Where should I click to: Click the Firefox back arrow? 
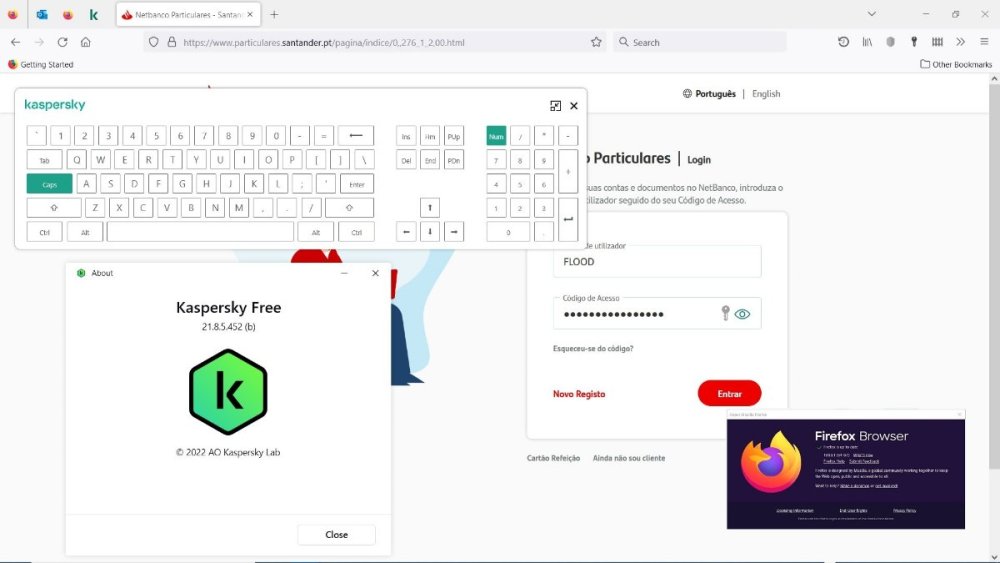click(15, 42)
